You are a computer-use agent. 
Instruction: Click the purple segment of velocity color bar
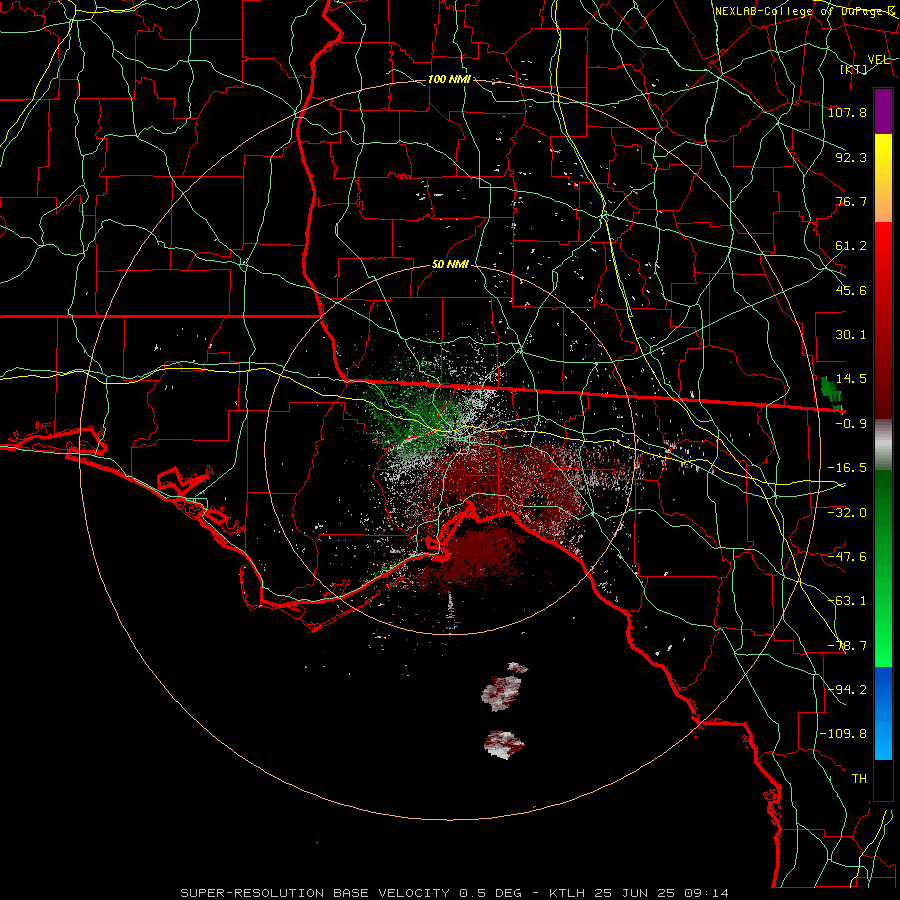point(883,112)
